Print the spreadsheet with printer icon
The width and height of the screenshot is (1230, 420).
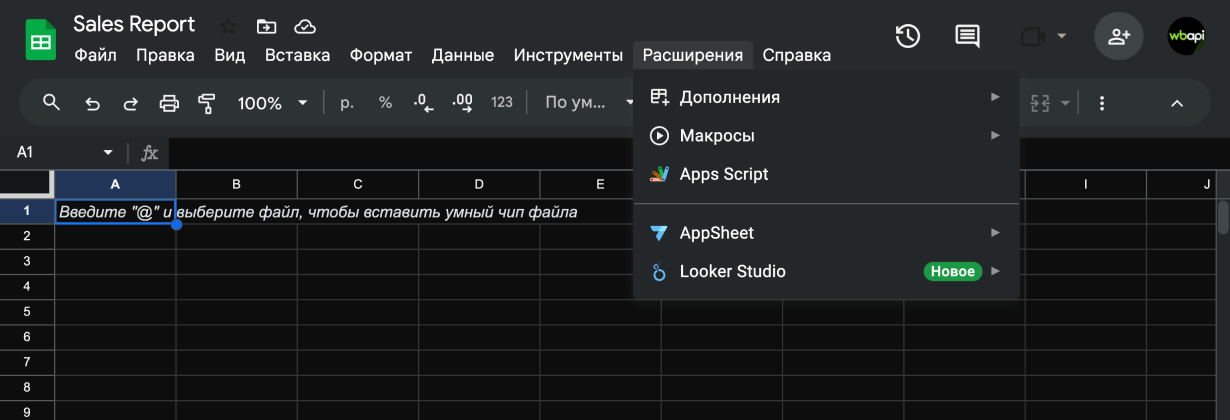169,103
